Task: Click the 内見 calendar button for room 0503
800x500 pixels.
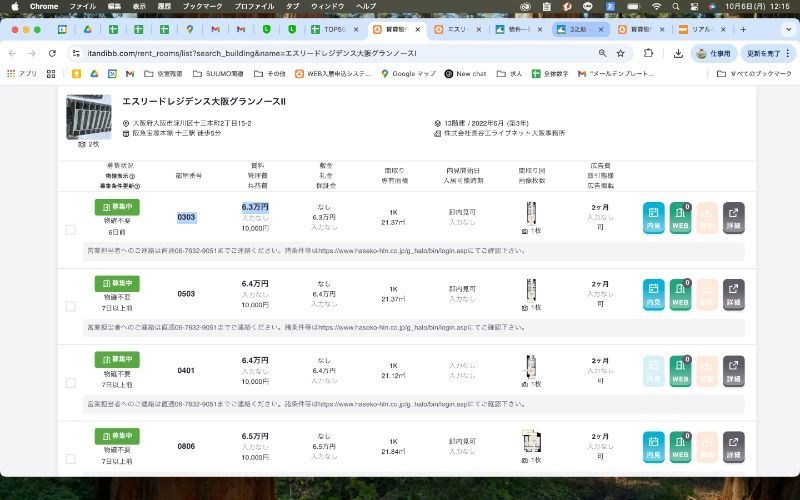Action: (653, 294)
